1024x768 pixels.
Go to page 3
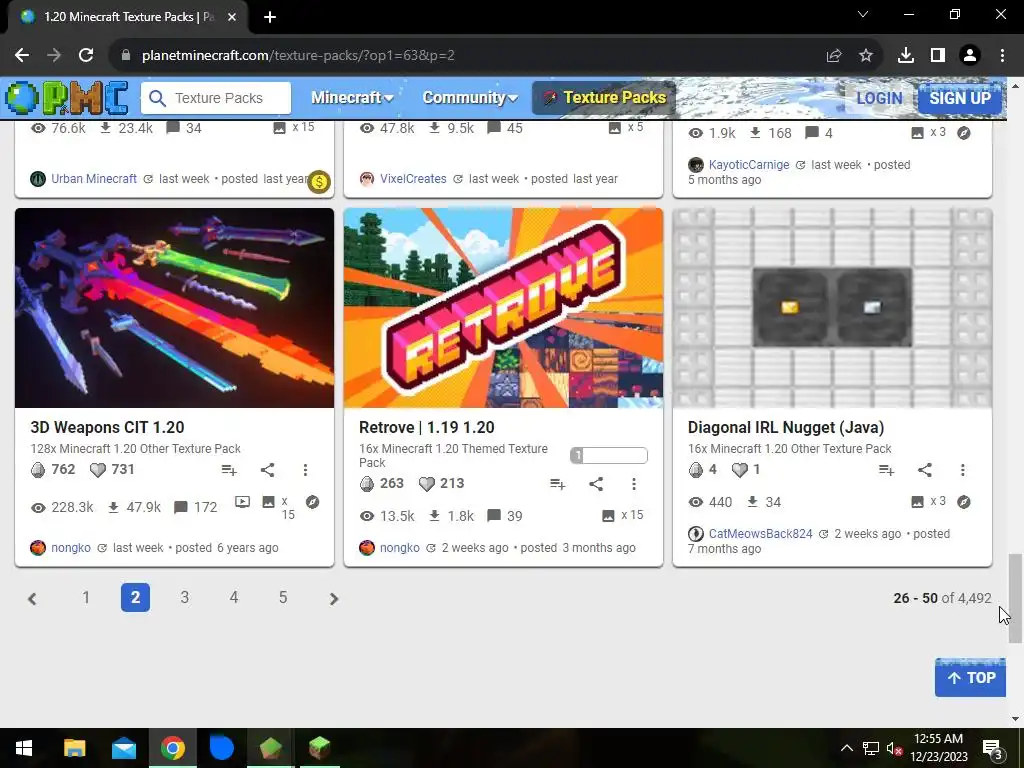pyautogui.click(x=185, y=598)
